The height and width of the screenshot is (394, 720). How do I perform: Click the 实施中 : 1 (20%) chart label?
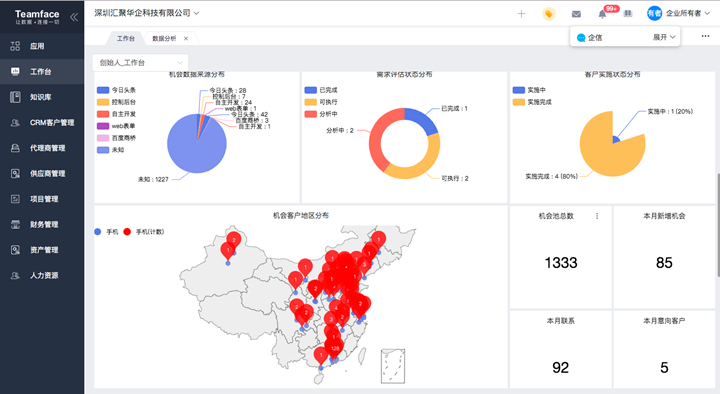[x=670, y=112]
